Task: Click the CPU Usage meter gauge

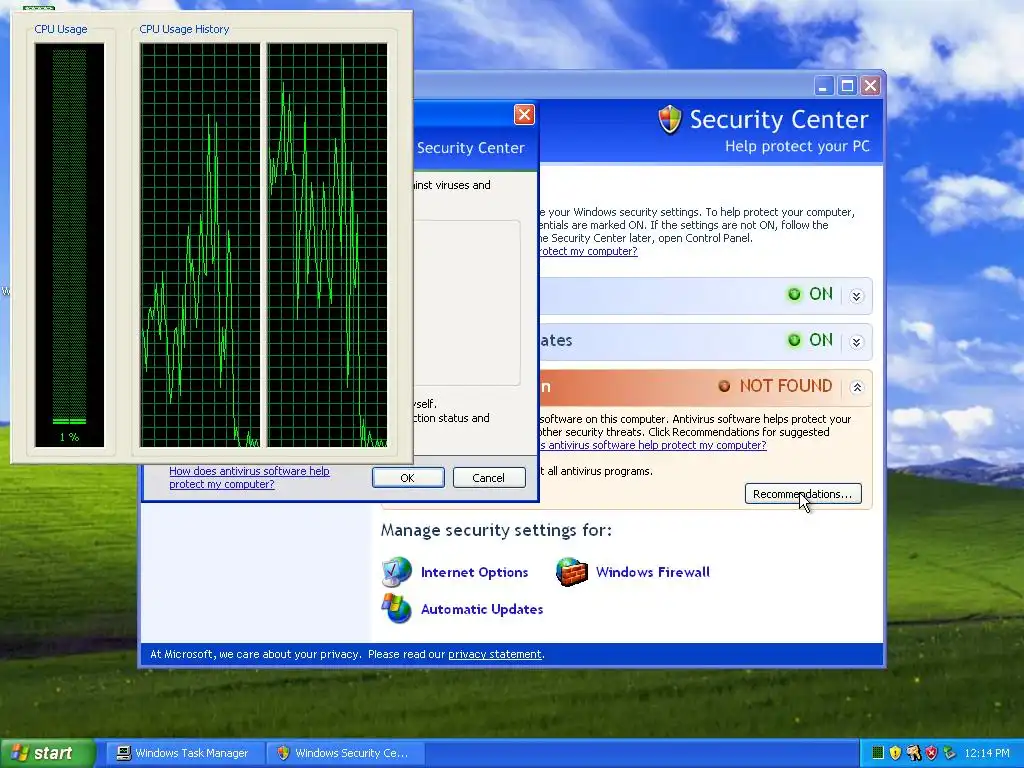Action: point(69,245)
